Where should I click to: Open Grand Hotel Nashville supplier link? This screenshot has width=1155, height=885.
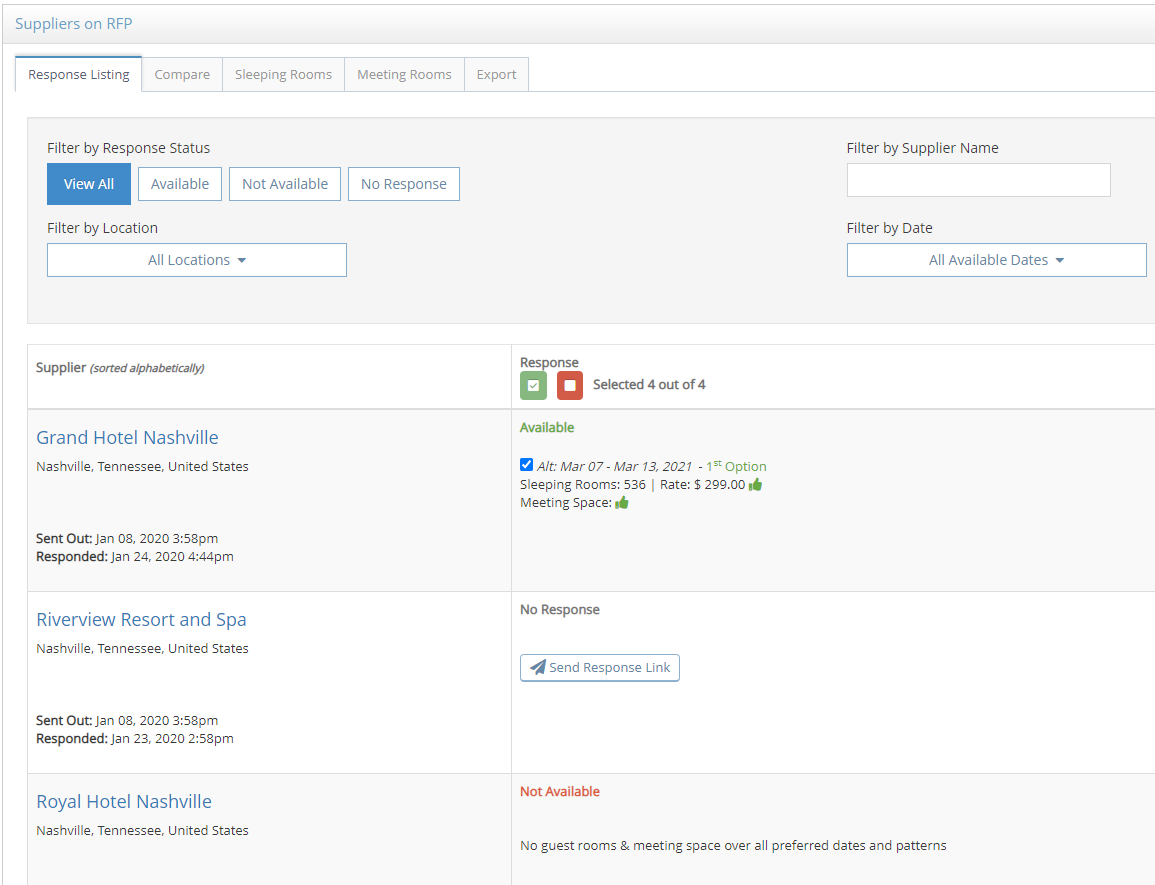pos(127,438)
